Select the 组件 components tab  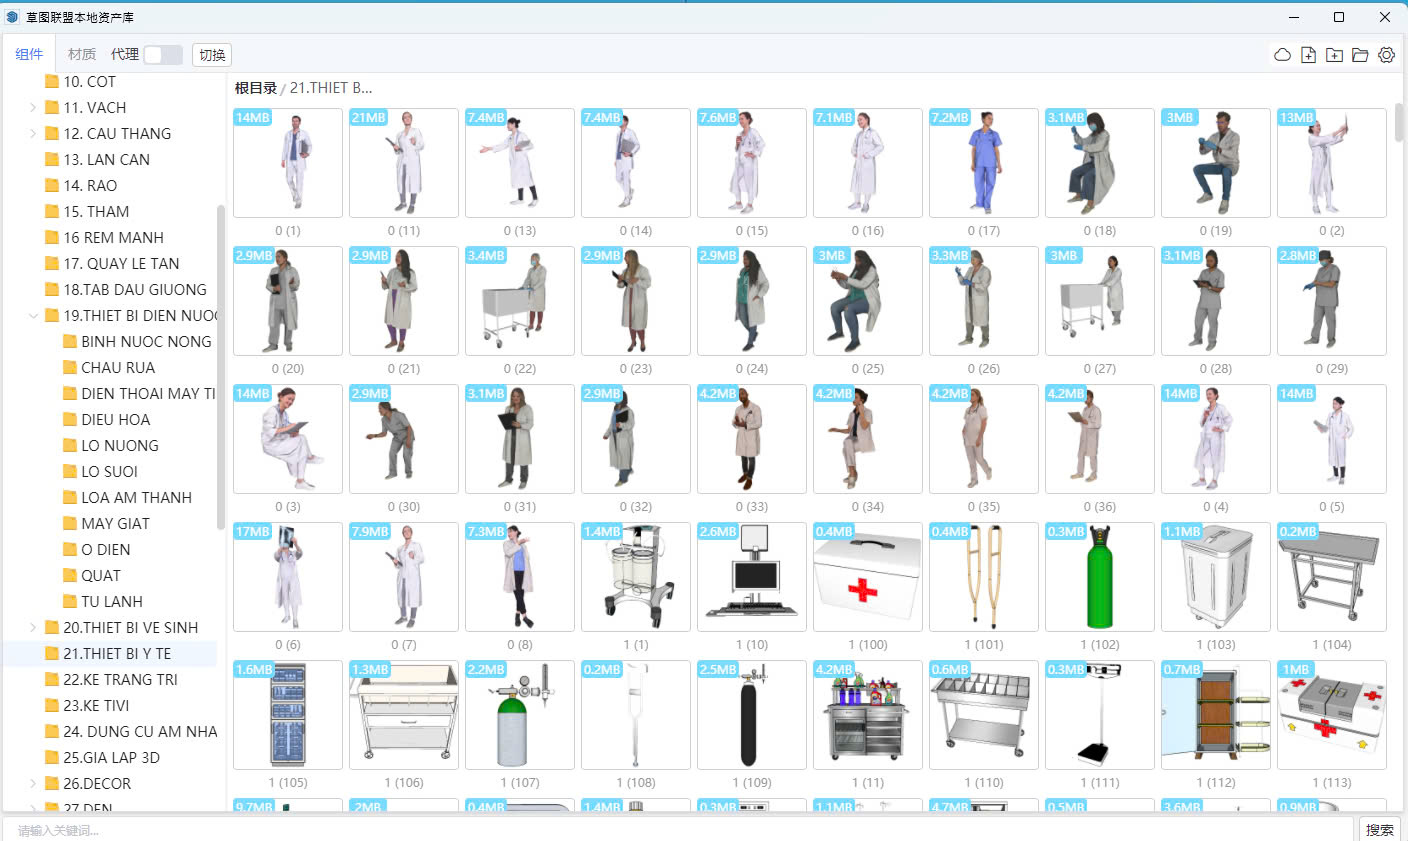pyautogui.click(x=29, y=55)
